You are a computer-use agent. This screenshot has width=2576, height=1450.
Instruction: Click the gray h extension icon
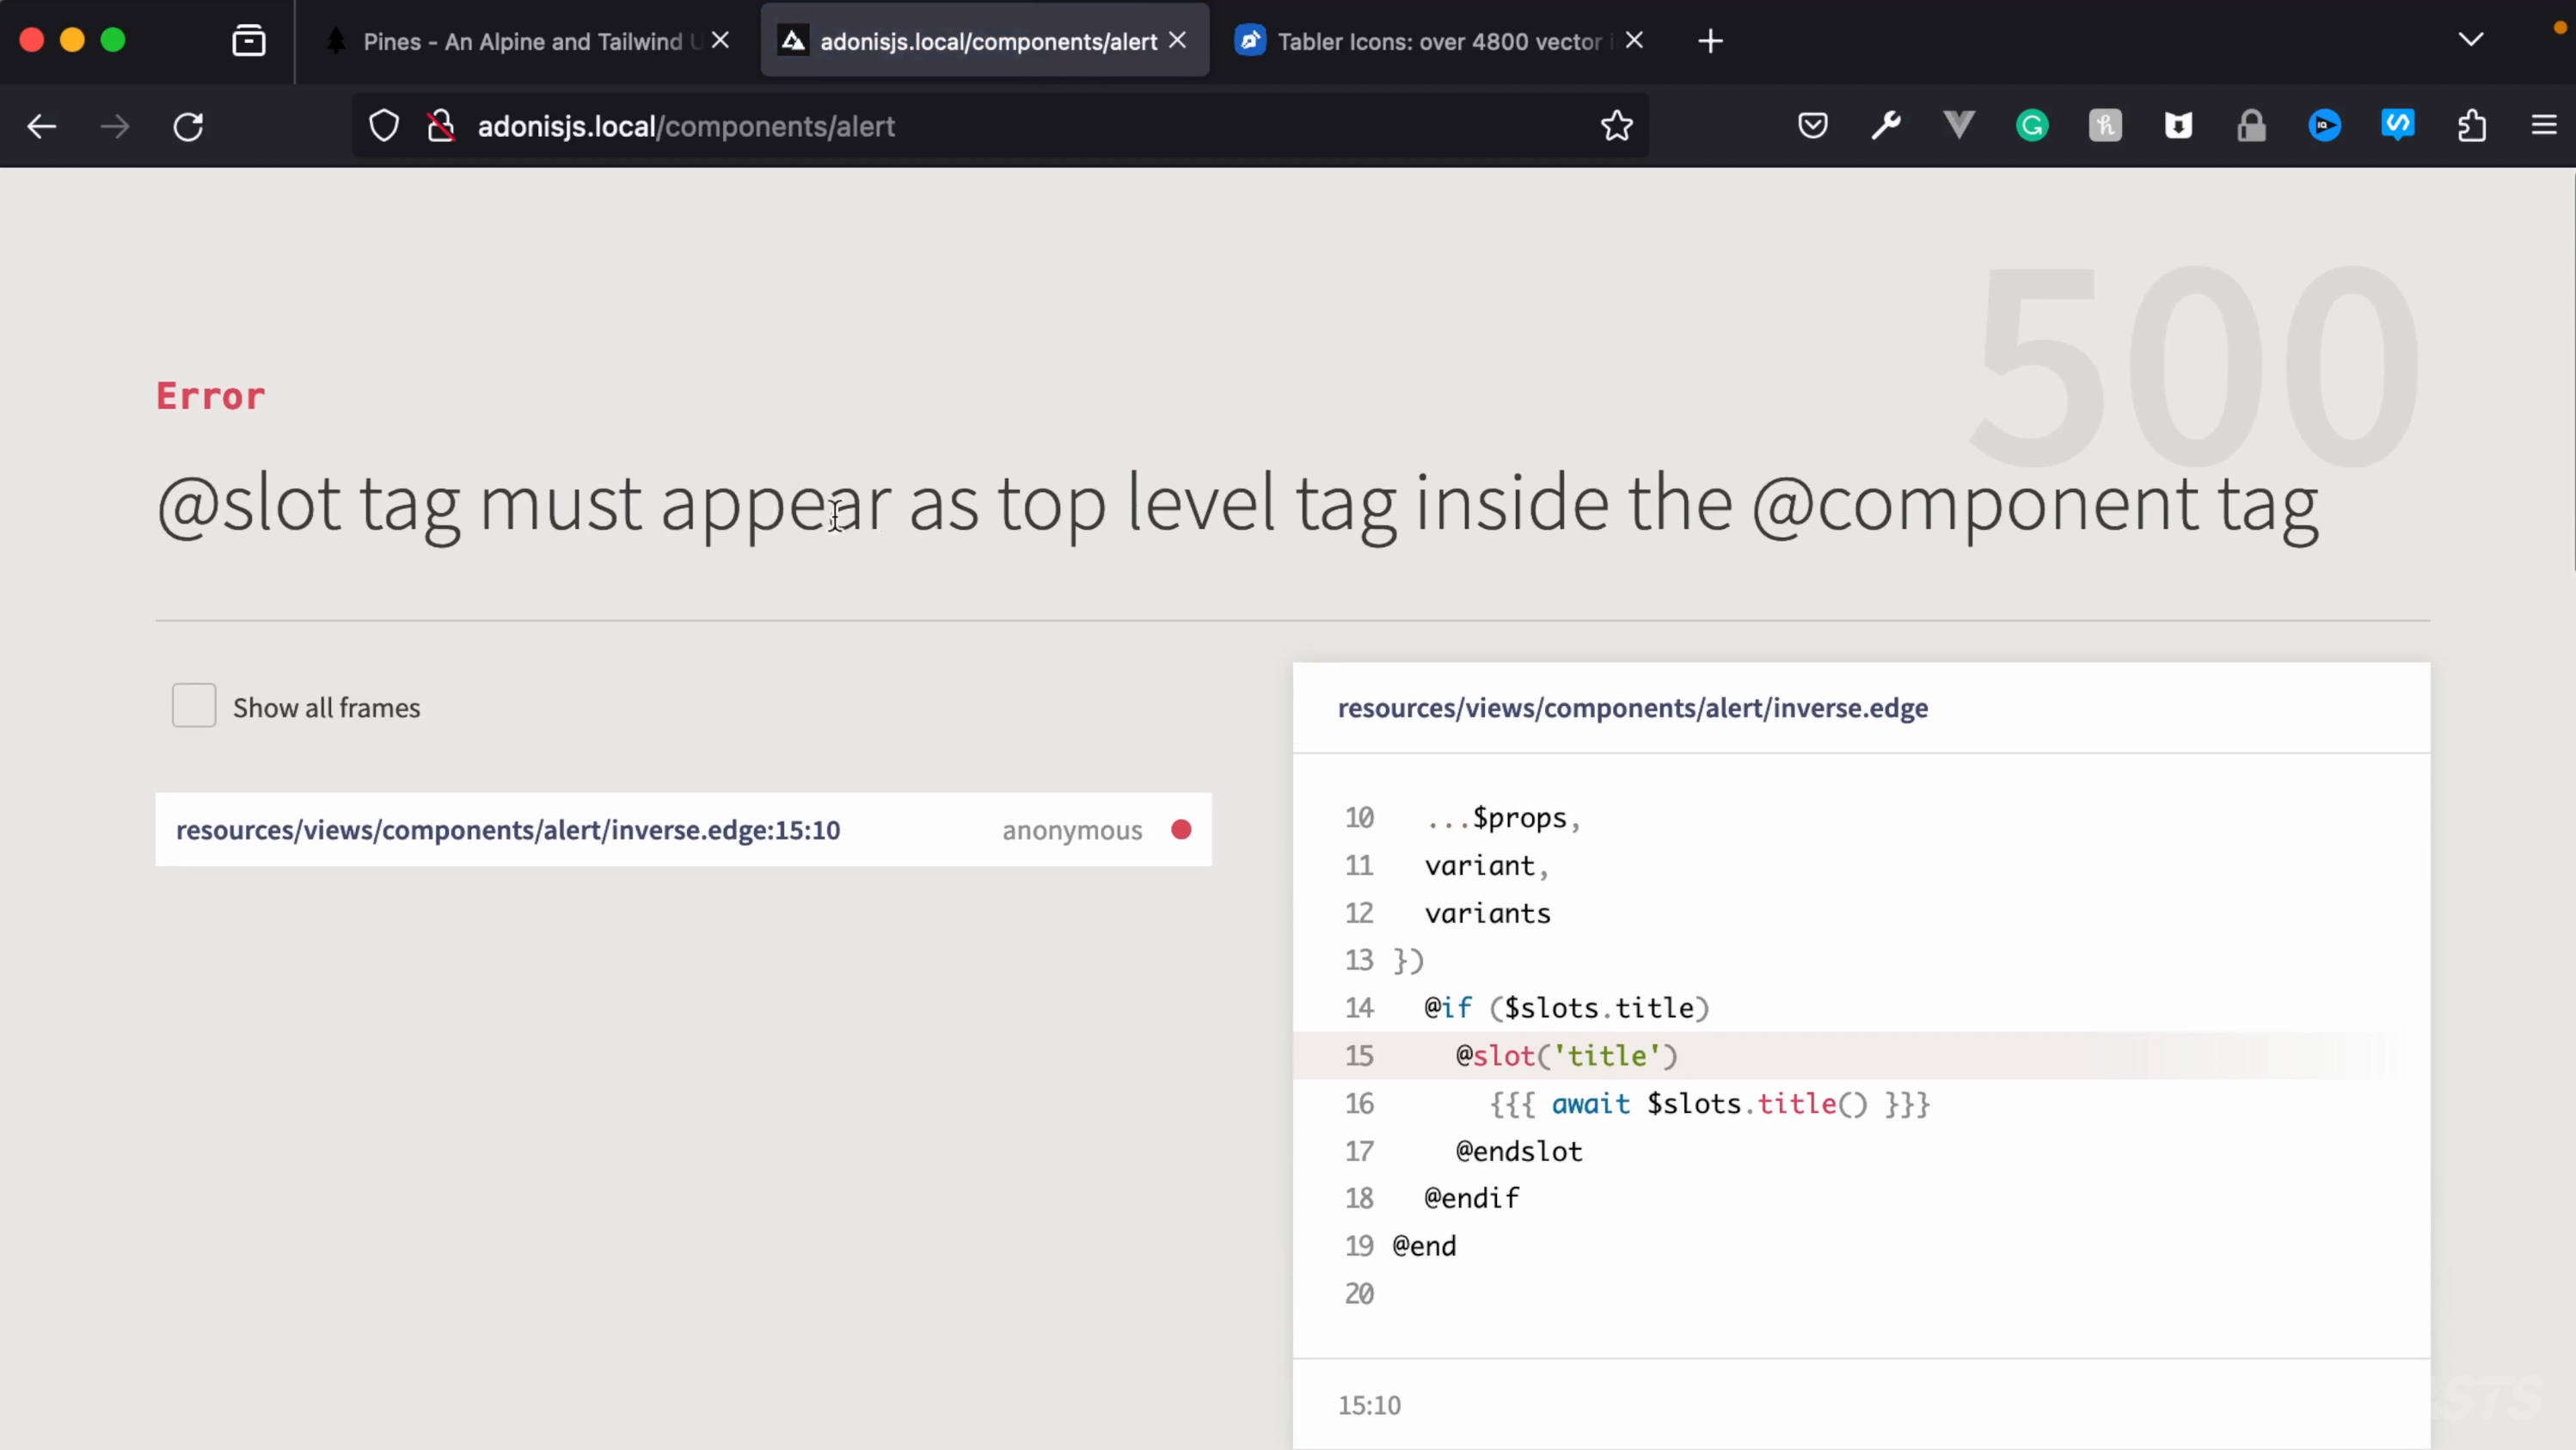(2105, 126)
